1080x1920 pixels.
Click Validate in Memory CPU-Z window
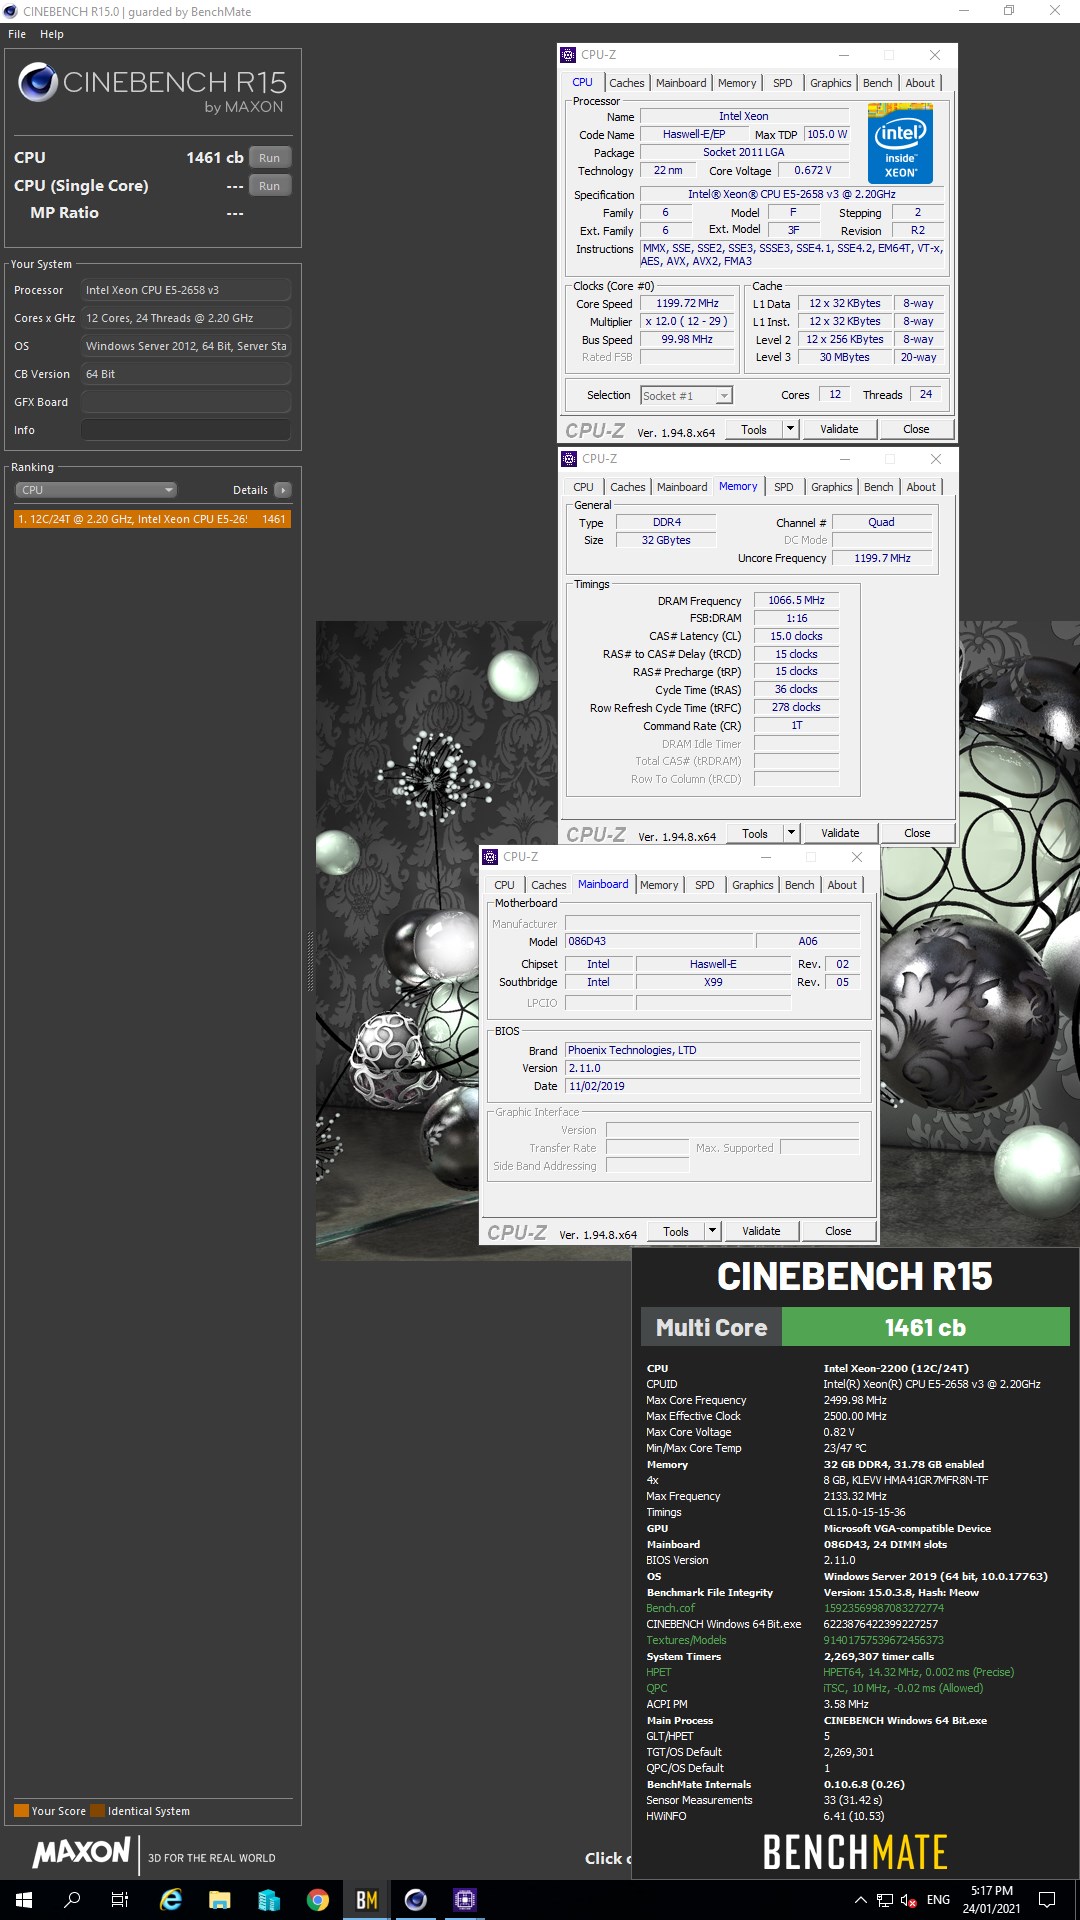pyautogui.click(x=840, y=833)
